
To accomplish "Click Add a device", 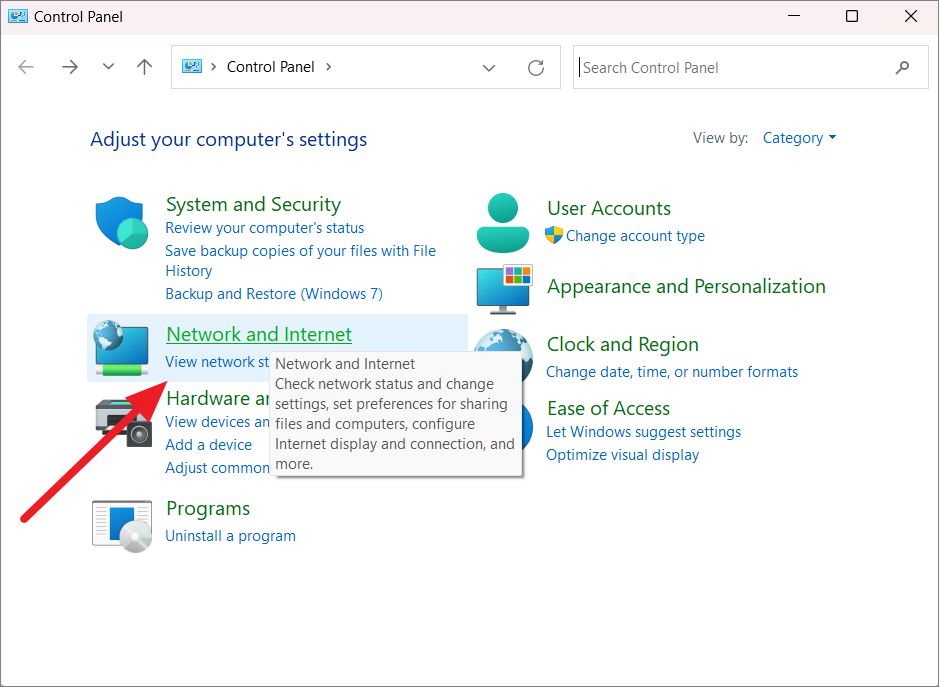I will 208,445.
